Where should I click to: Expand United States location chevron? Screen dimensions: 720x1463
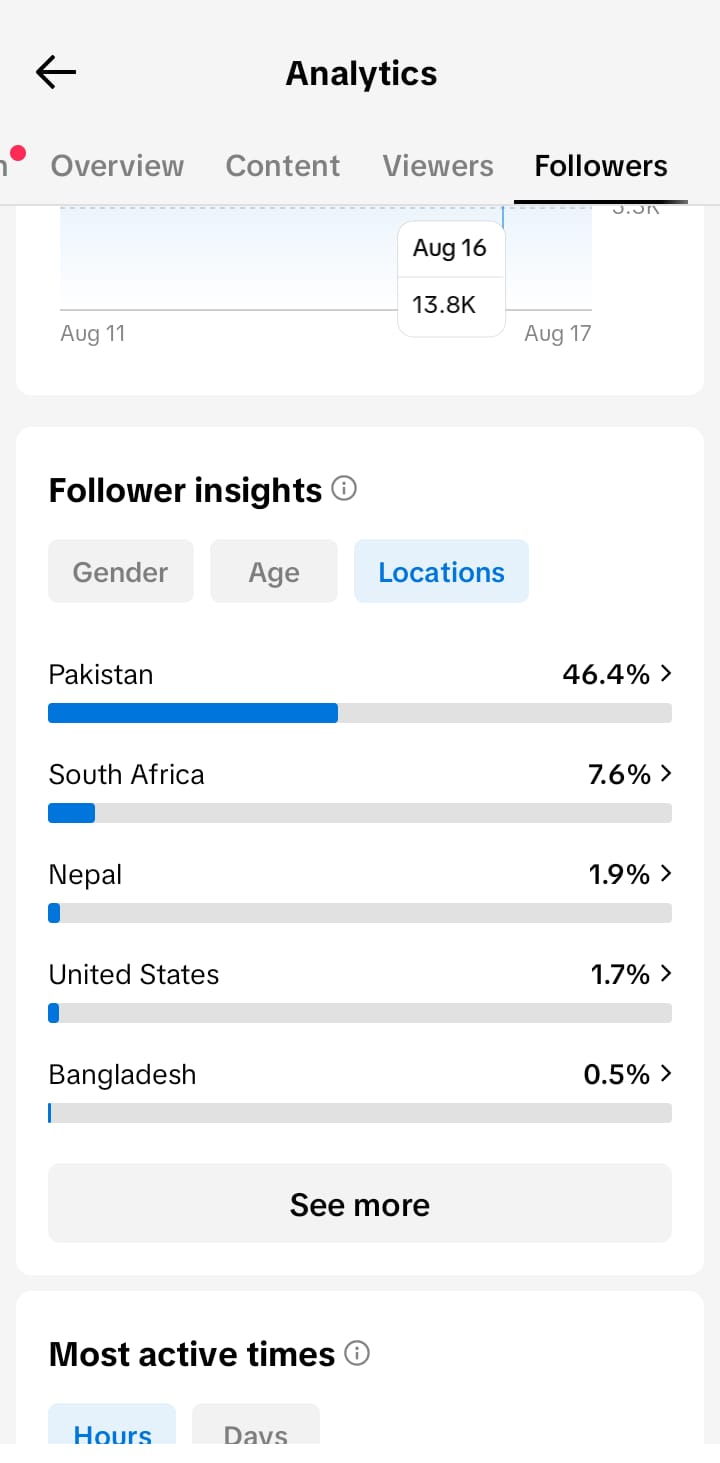pyautogui.click(x=666, y=974)
